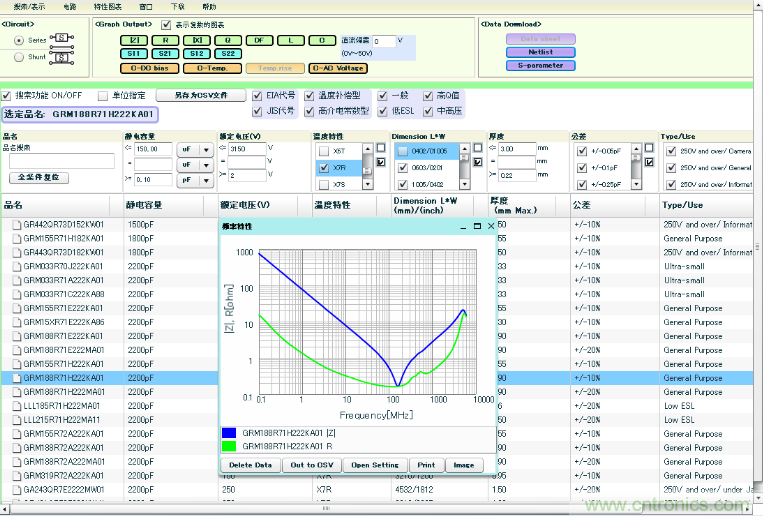This screenshot has width=769, height=520.
Task: Click the Q factor graph button
Action: click(228, 40)
